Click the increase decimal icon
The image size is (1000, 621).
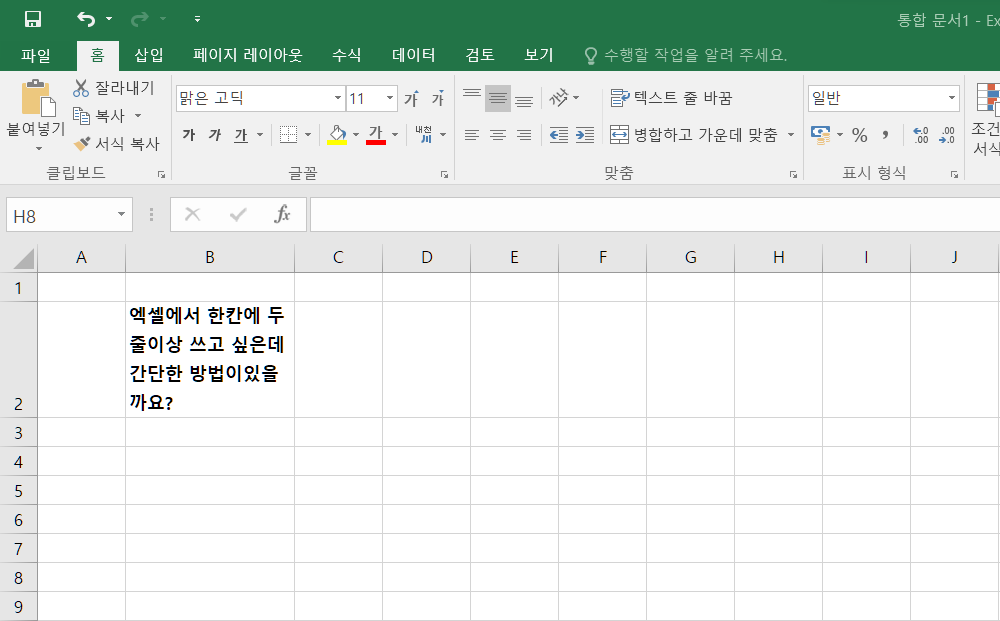pos(920,135)
